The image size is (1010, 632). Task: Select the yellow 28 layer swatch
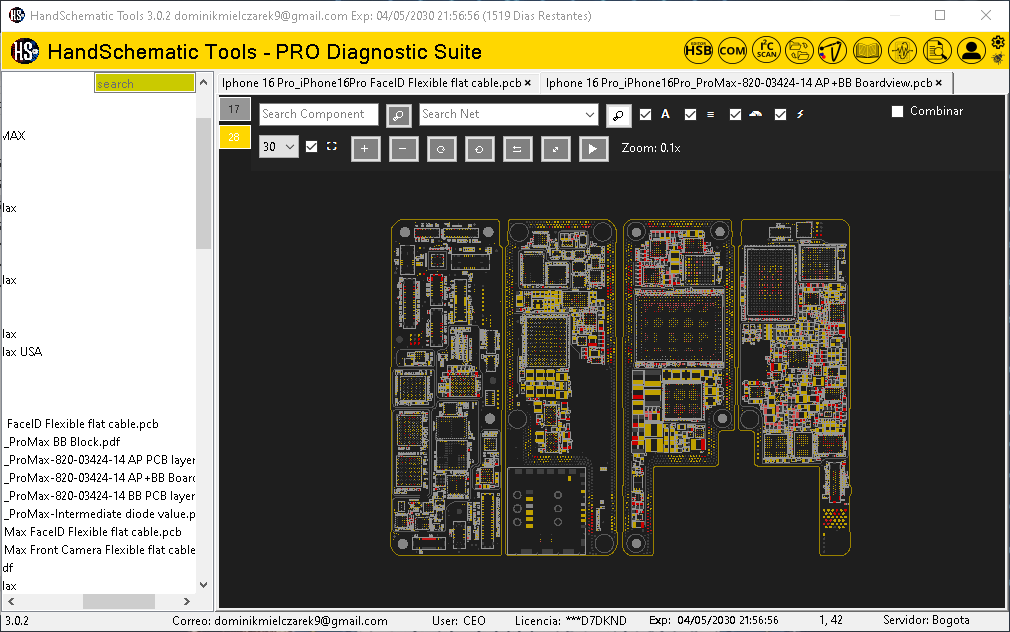coord(234,136)
